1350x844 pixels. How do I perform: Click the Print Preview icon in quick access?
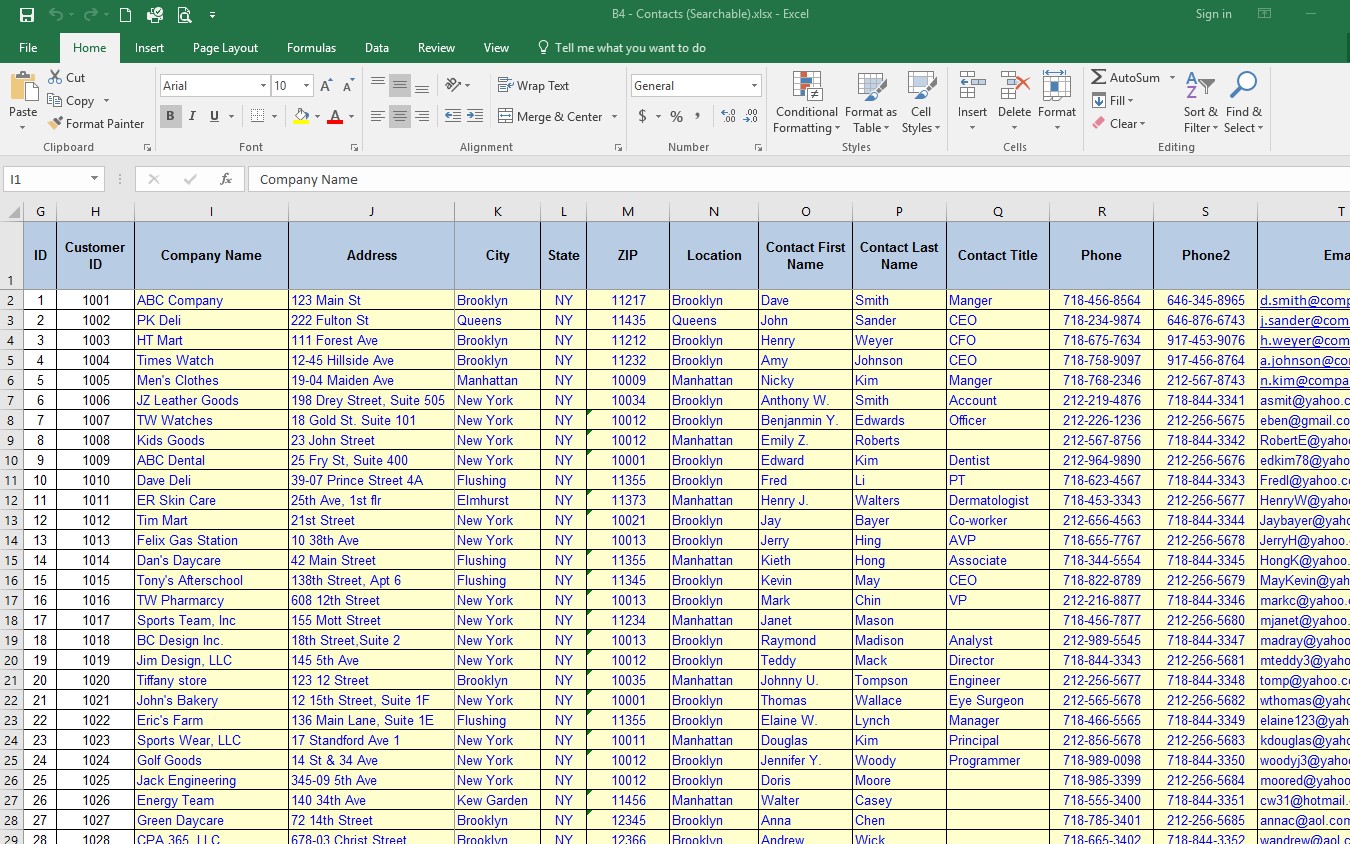(x=184, y=15)
